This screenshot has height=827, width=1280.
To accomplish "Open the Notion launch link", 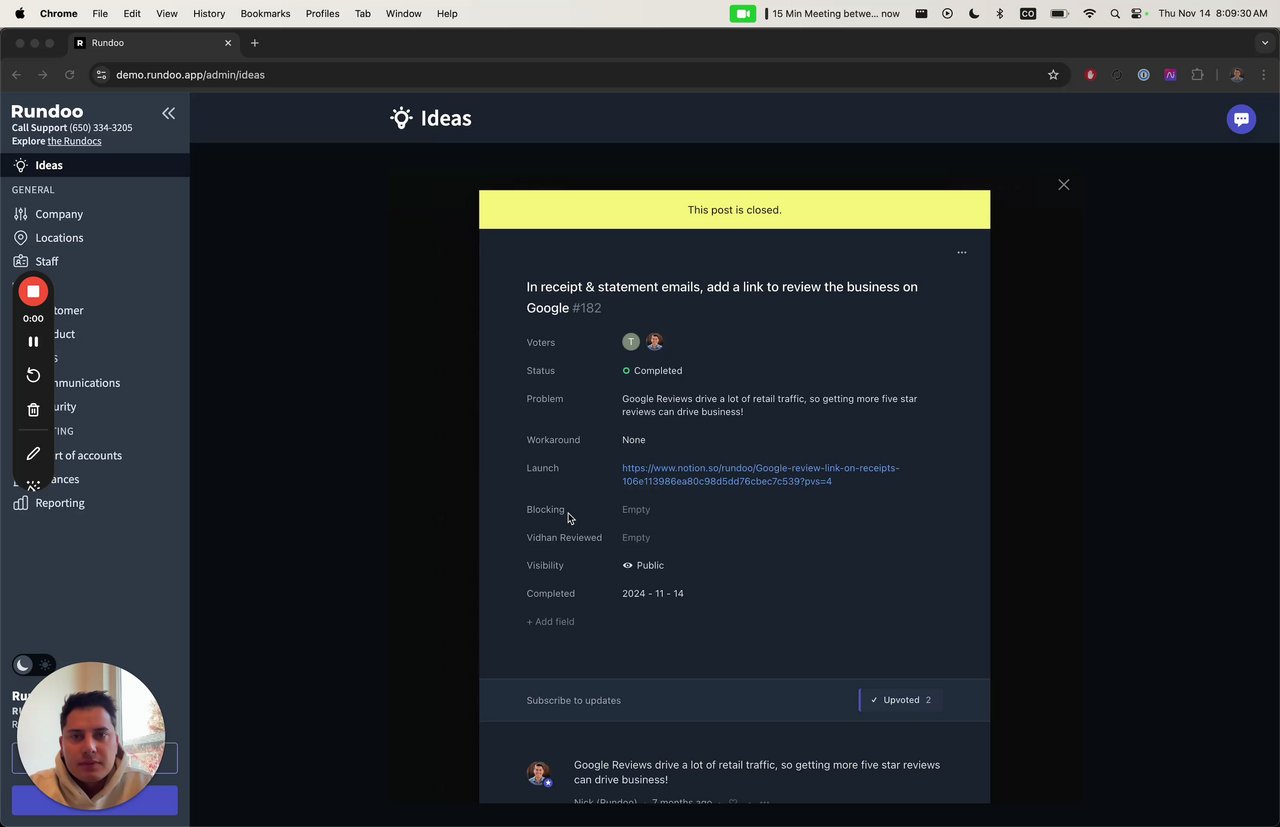I will (x=760, y=475).
